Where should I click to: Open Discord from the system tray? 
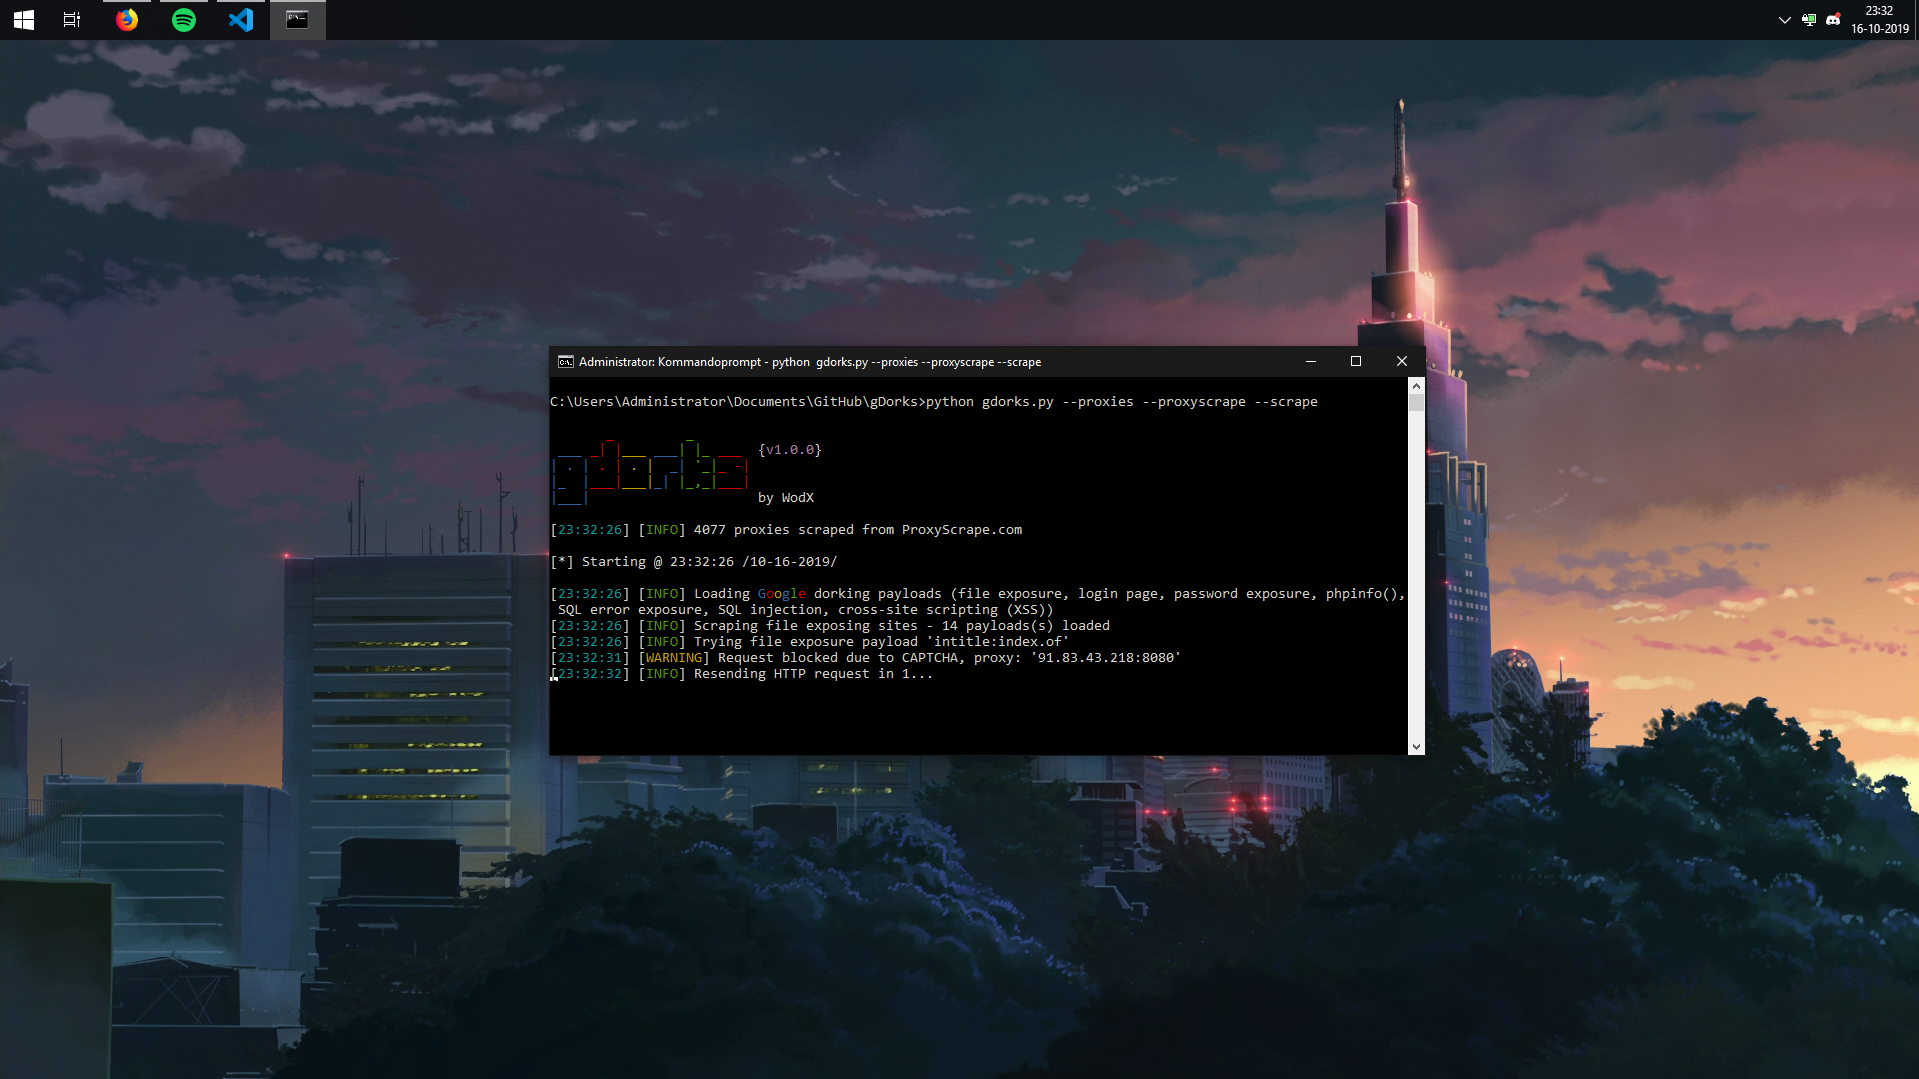(1833, 20)
